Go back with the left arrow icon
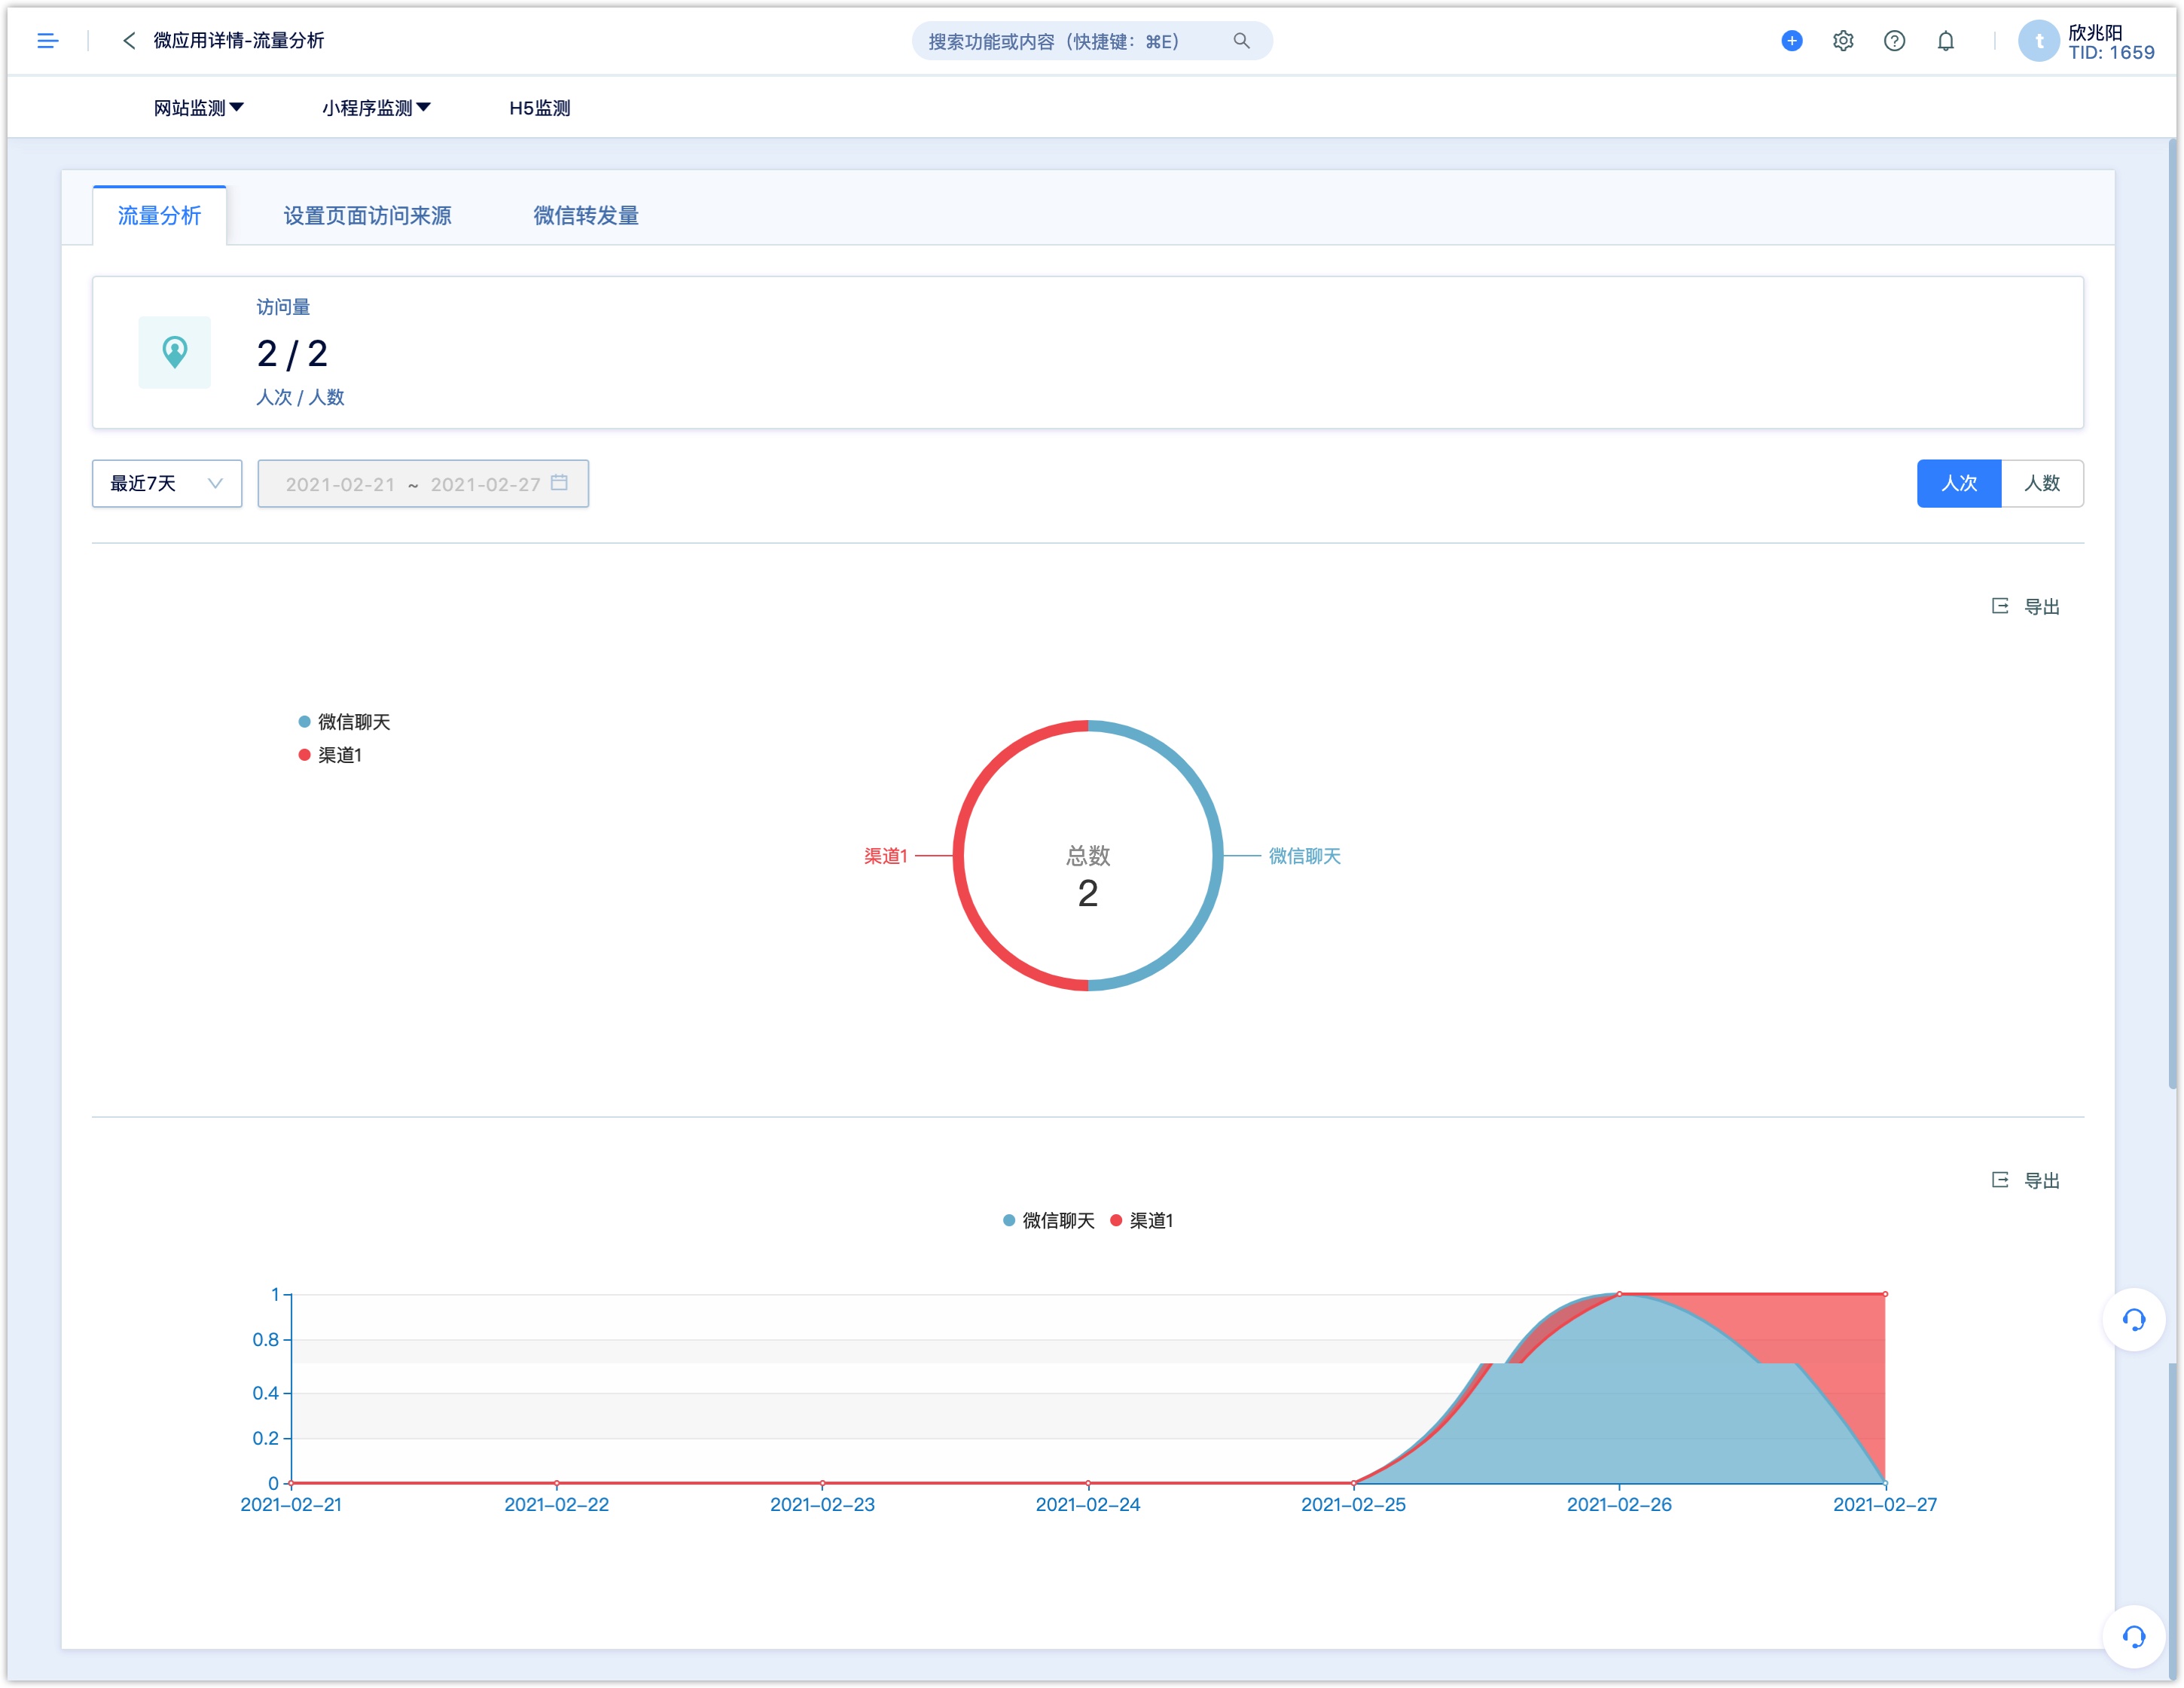 [x=129, y=41]
